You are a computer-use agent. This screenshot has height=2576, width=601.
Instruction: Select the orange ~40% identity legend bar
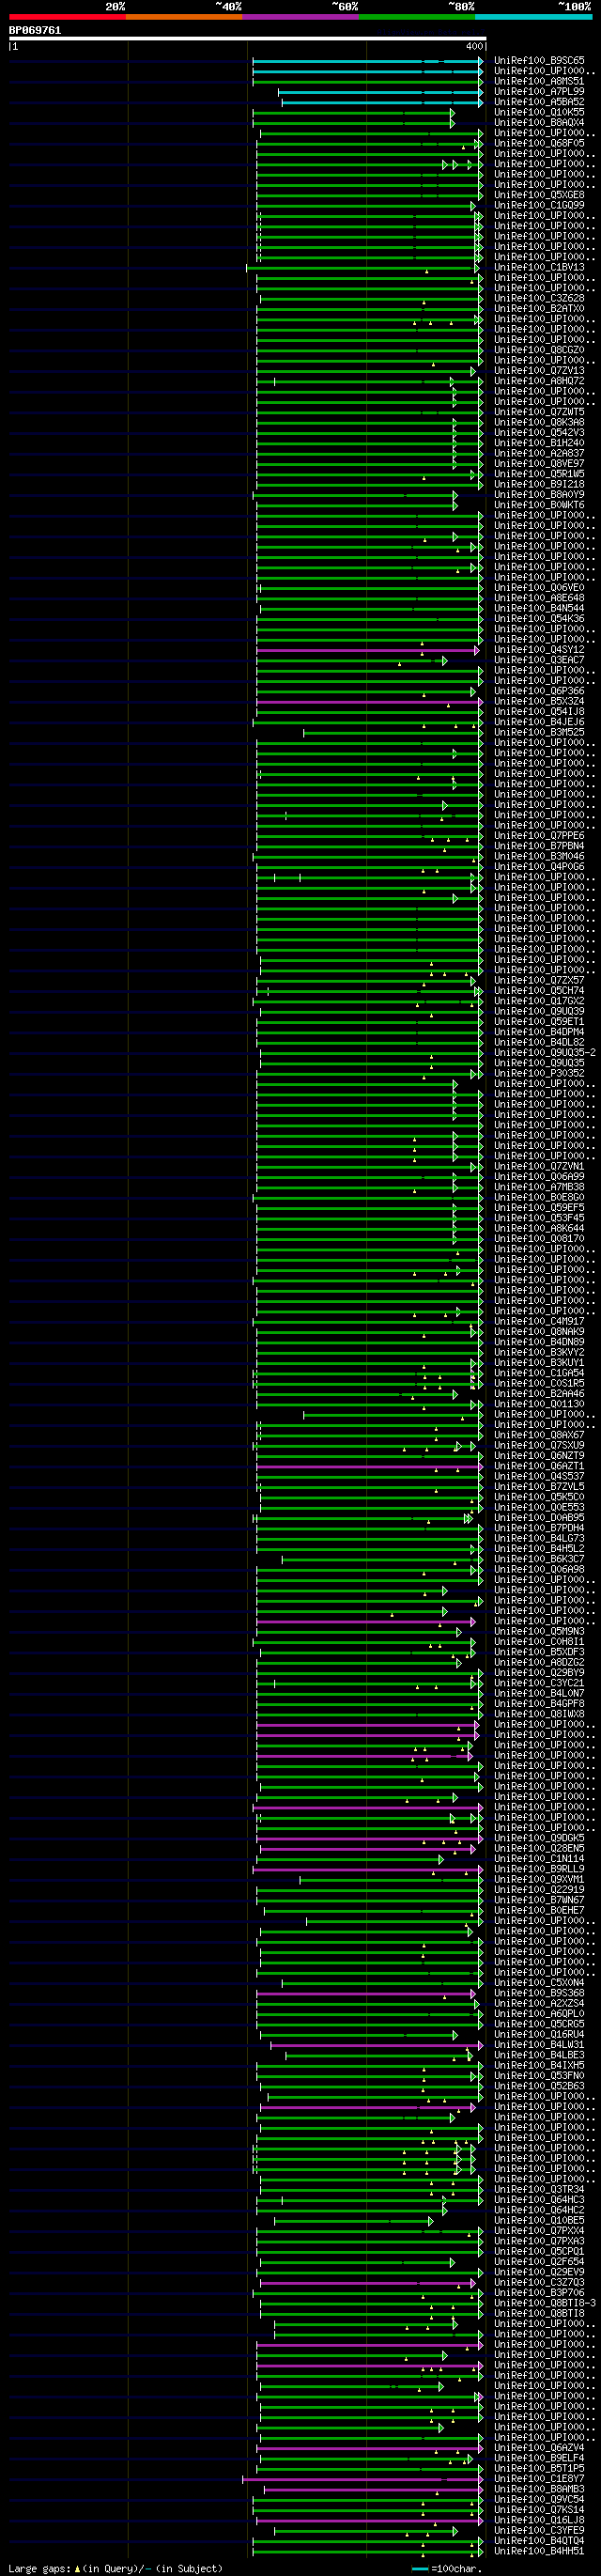[x=183, y=17]
